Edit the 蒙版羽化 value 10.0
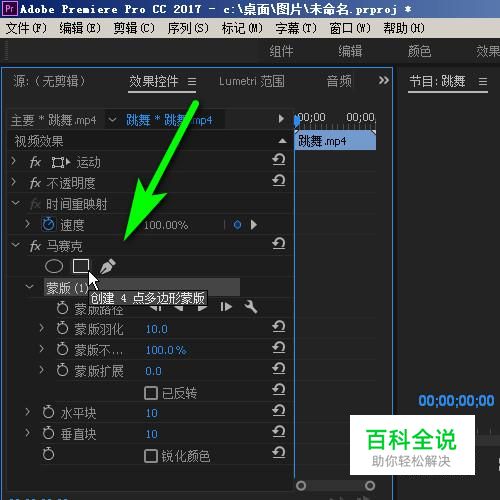The height and width of the screenshot is (500, 500). click(157, 329)
